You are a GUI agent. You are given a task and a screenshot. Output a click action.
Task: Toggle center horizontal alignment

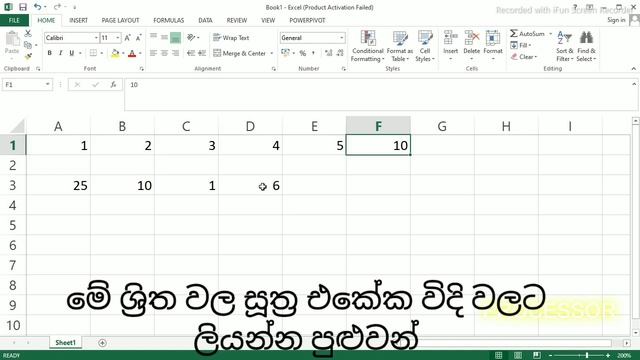pyautogui.click(x=164, y=53)
